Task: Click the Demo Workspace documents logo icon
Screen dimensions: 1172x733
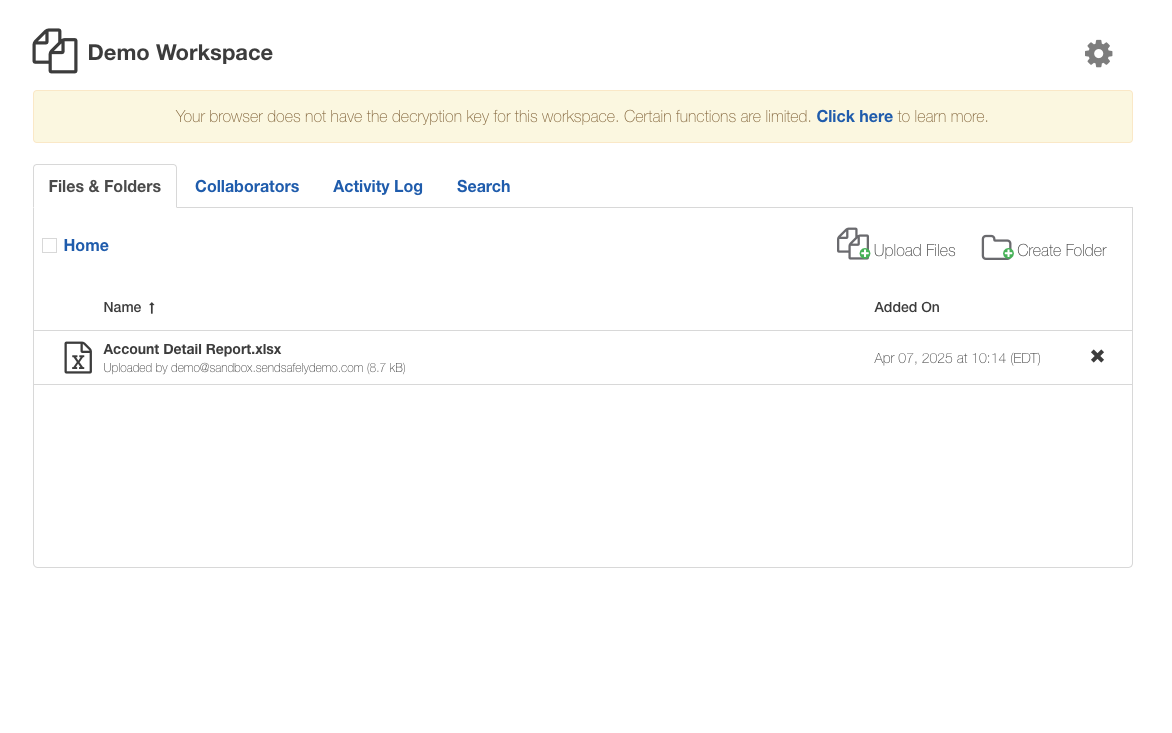Action: [55, 51]
